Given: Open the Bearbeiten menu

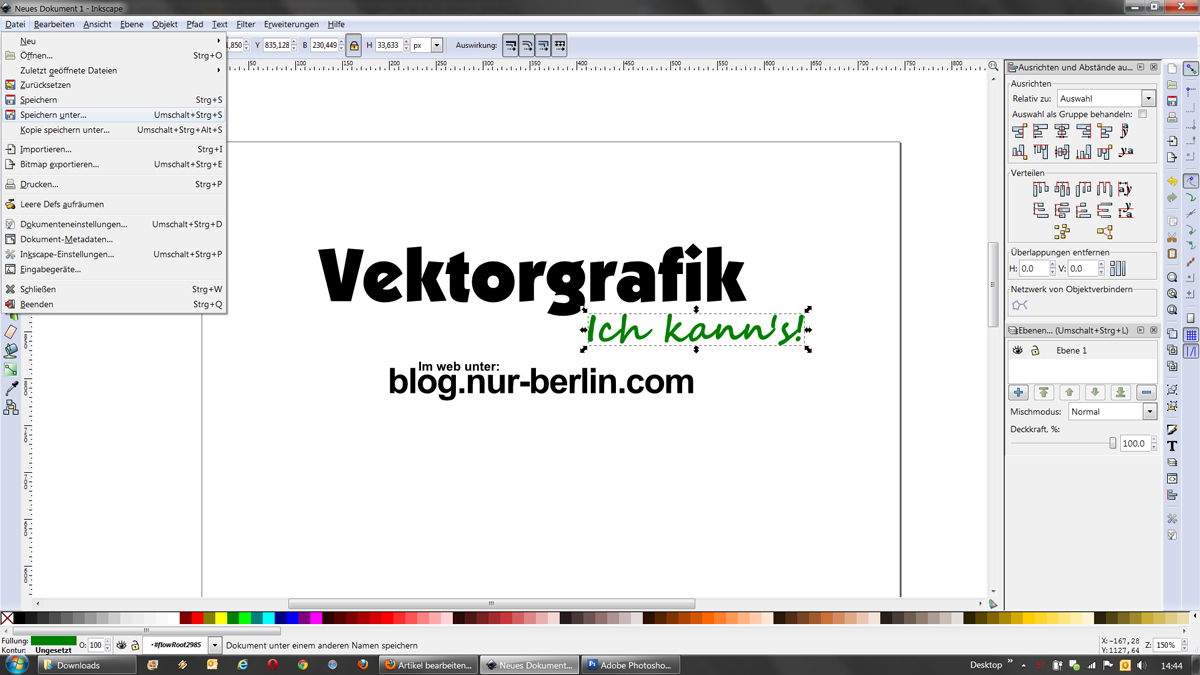Looking at the screenshot, I should coord(54,24).
